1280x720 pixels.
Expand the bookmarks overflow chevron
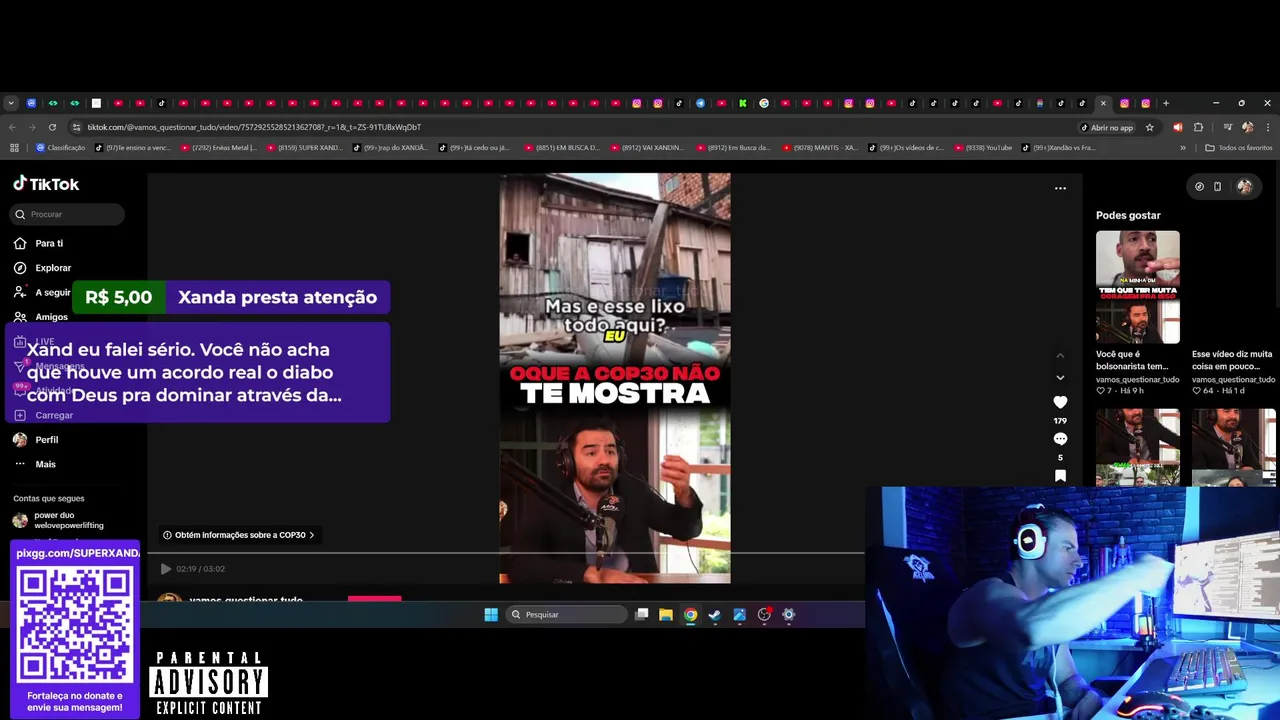click(1183, 148)
